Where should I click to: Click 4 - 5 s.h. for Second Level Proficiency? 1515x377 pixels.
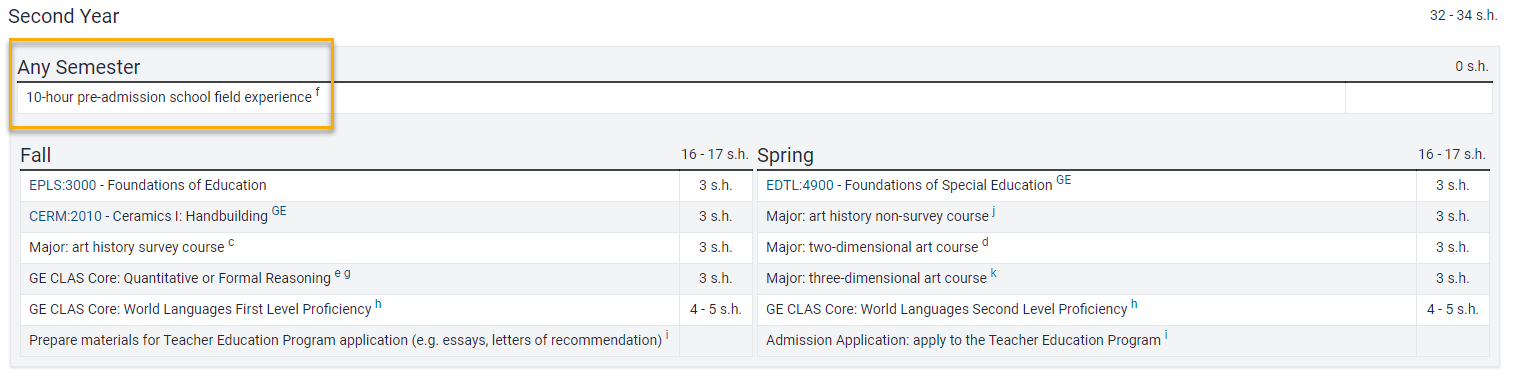1452,309
